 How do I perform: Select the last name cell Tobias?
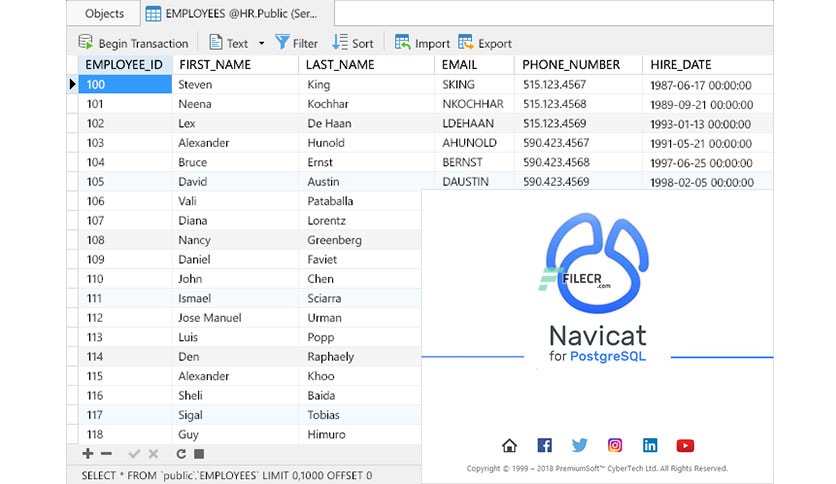[x=360, y=415]
